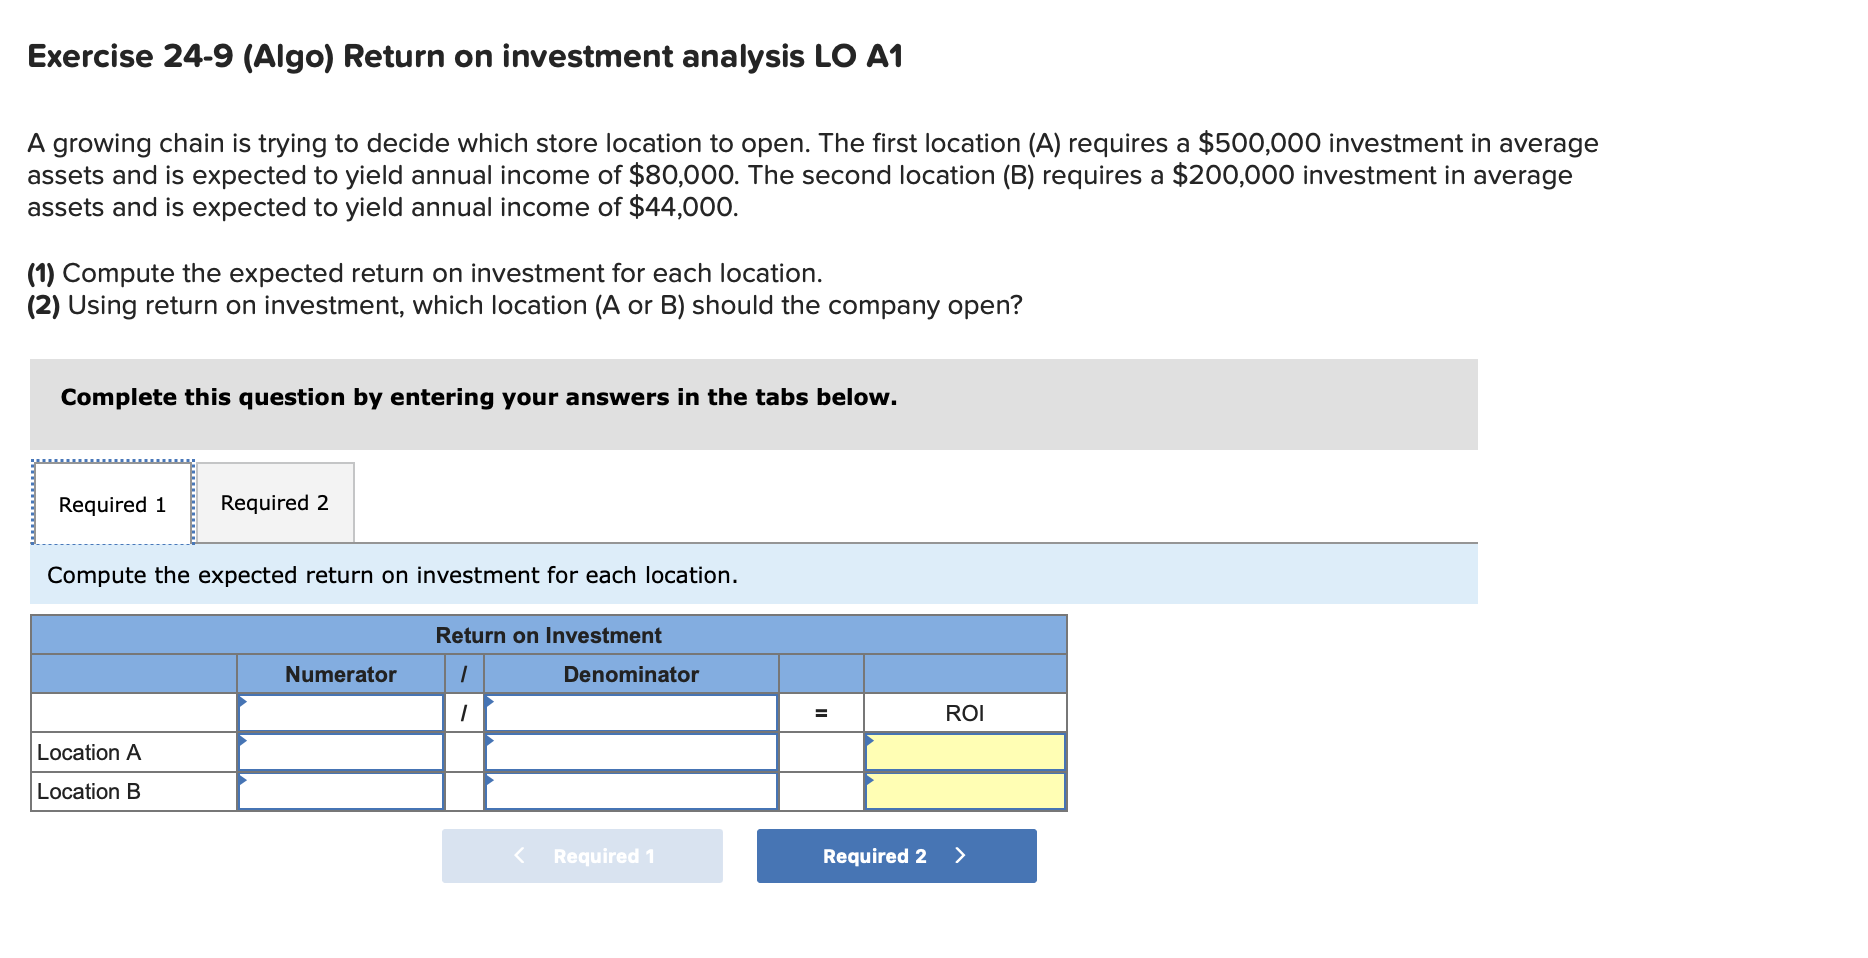Click the disabled Required 1 back button
The height and width of the screenshot is (958, 1868).
582,856
